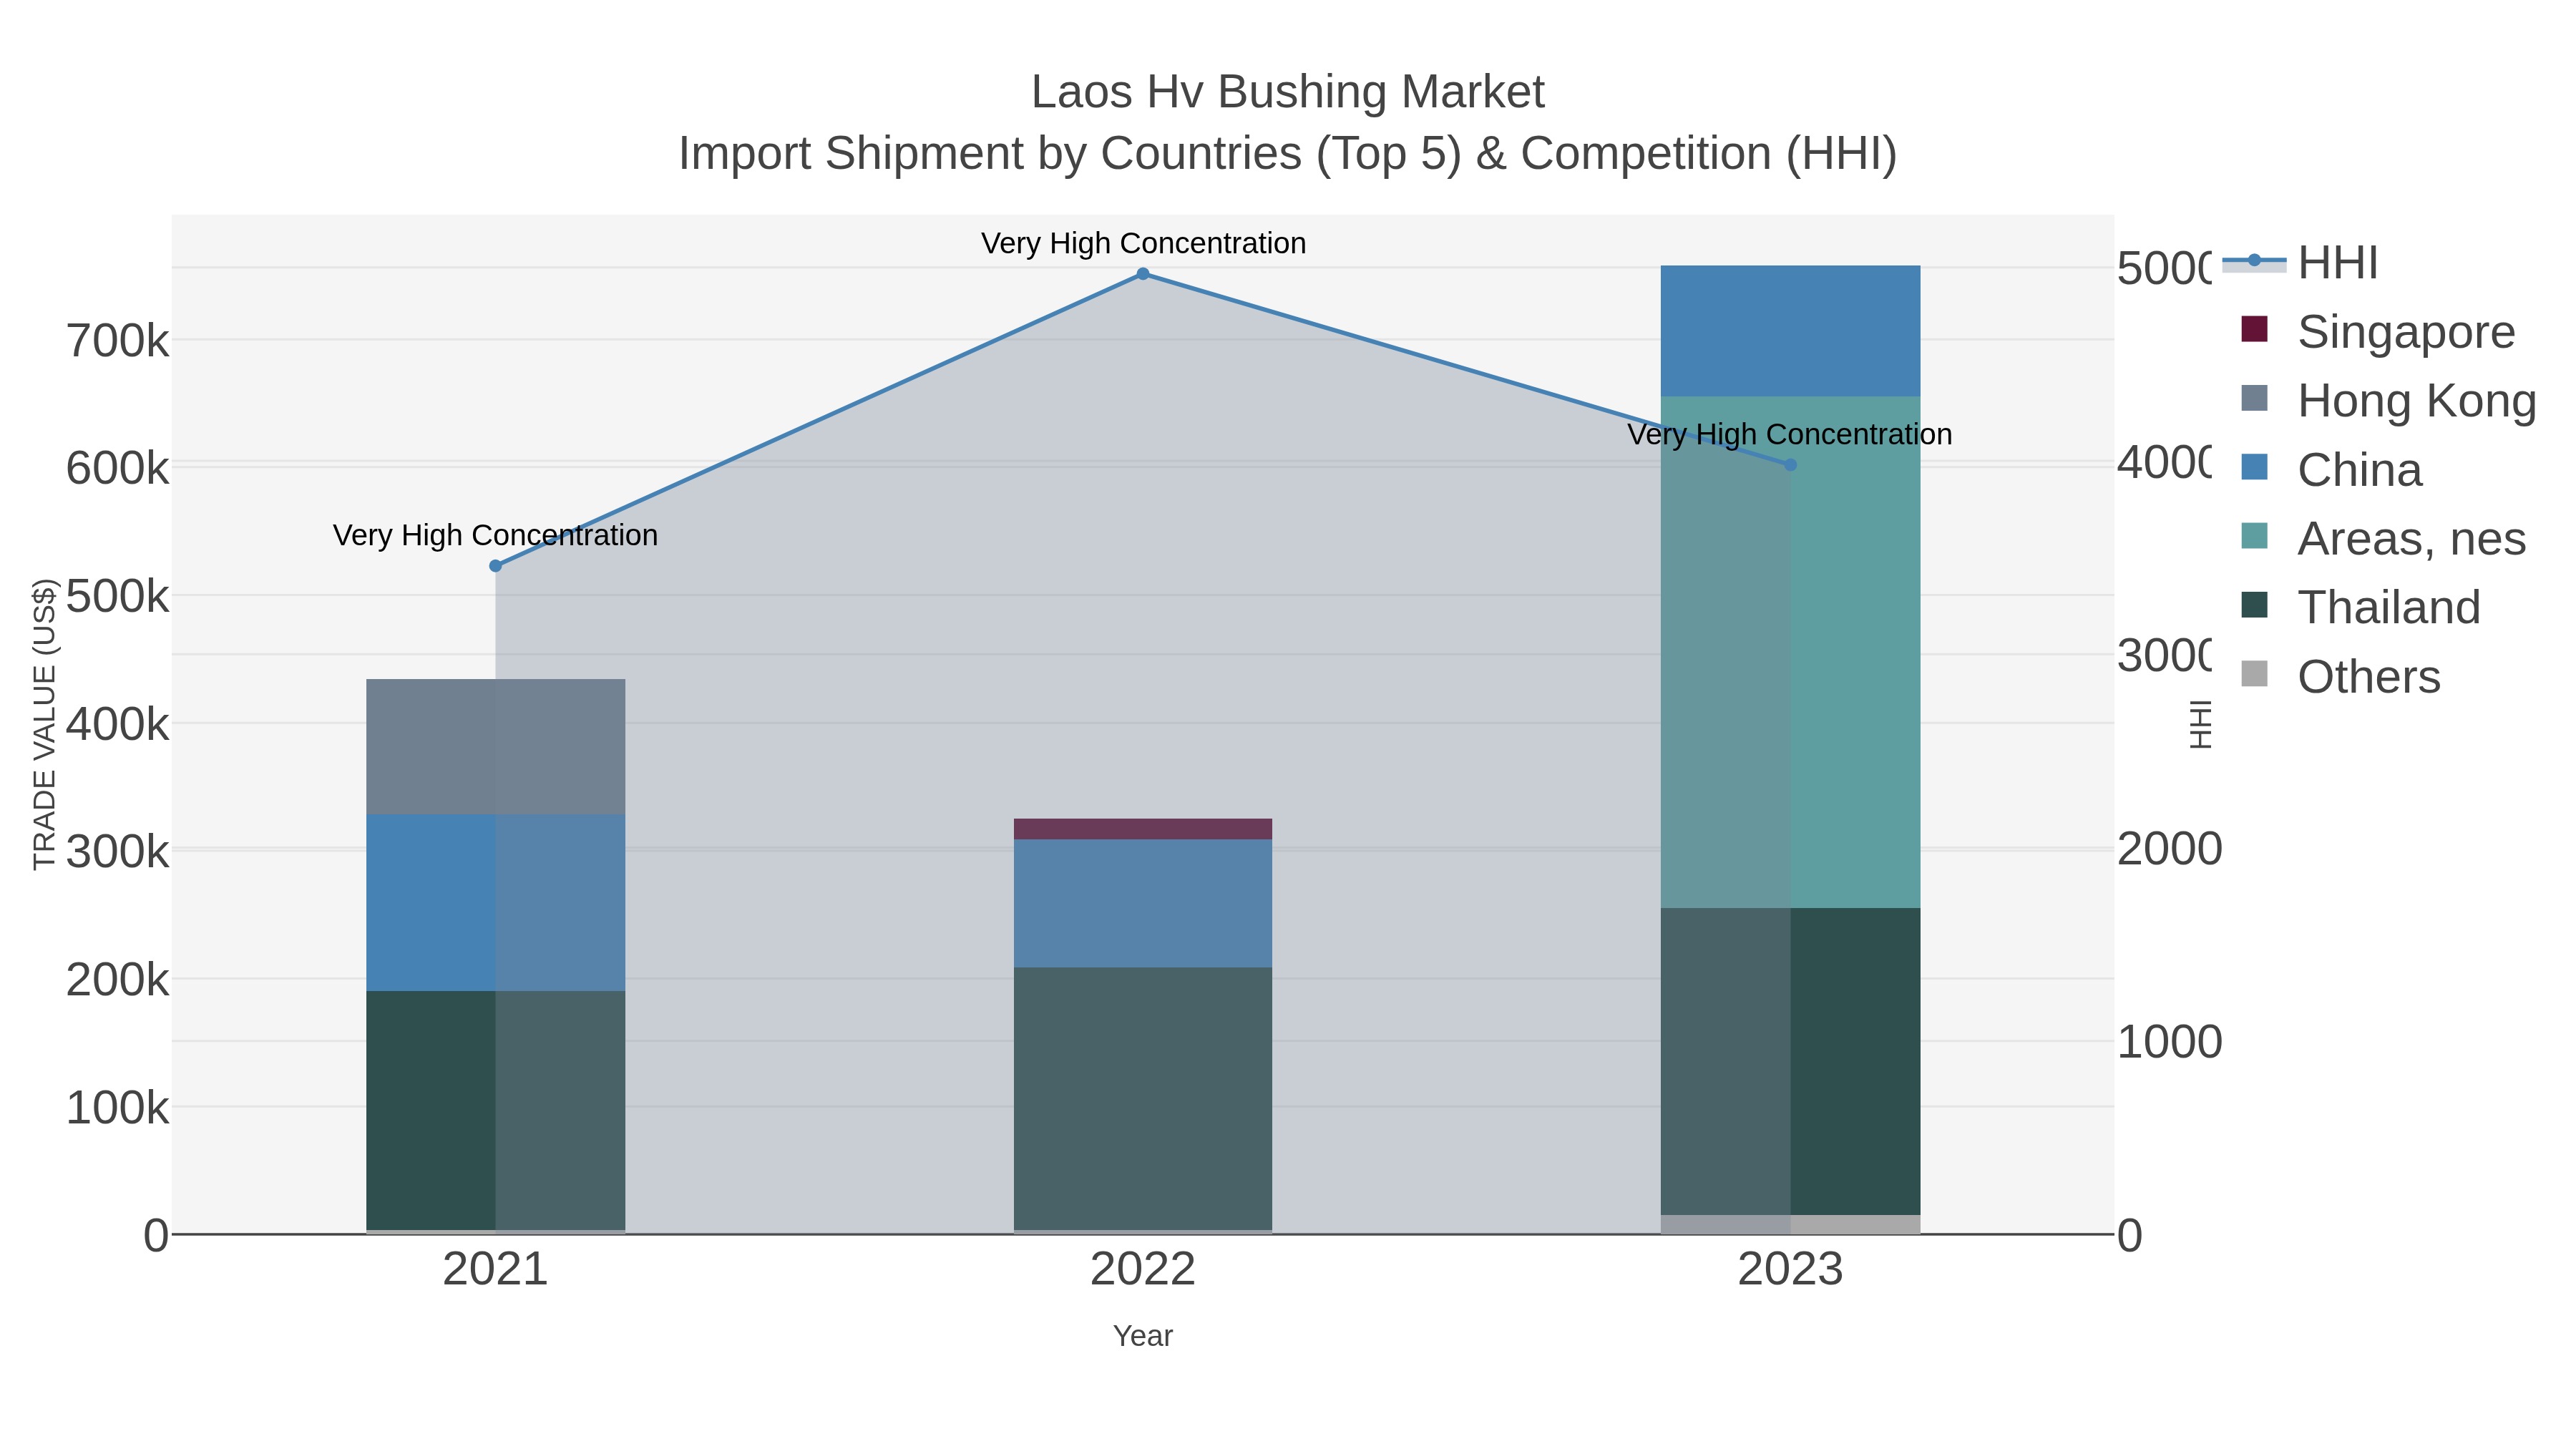Click the 2022 HHI peak data point
This screenshot has width=2576, height=1449.
coord(1143,274)
